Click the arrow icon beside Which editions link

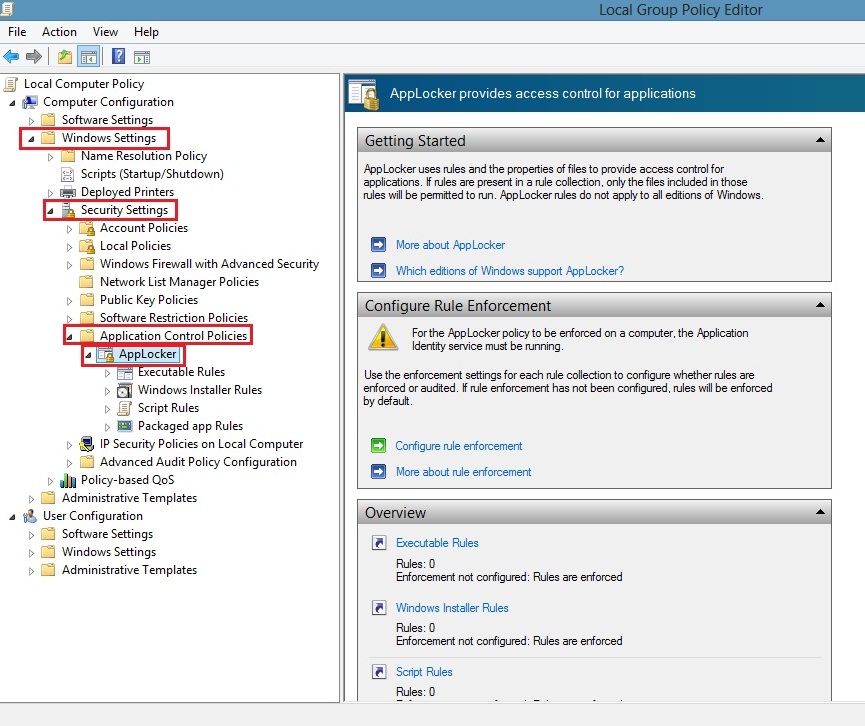click(x=378, y=270)
